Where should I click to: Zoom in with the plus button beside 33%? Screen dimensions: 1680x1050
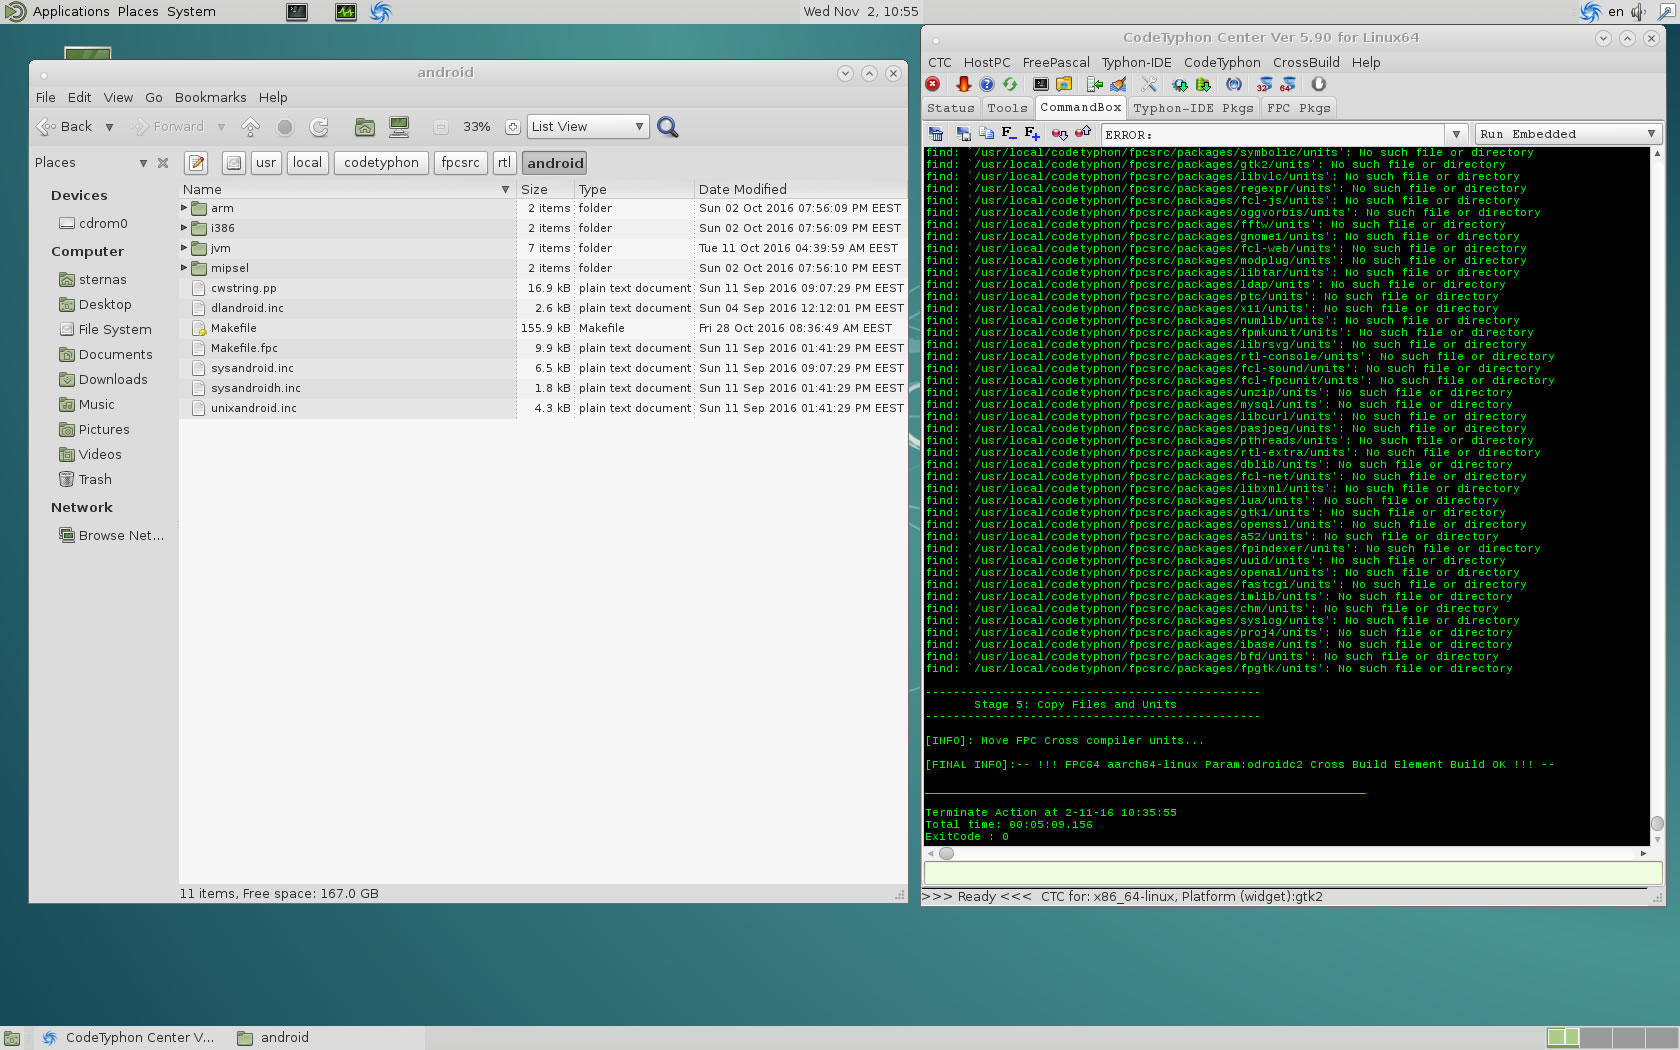[512, 127]
